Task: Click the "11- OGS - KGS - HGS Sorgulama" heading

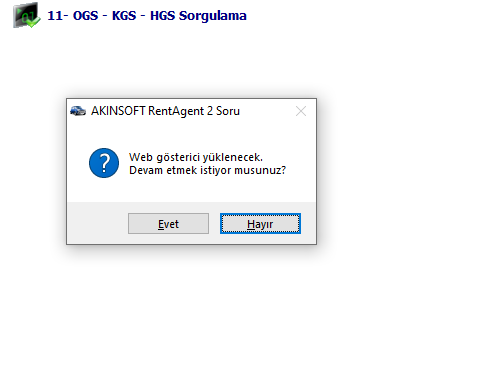Action: coord(147,16)
